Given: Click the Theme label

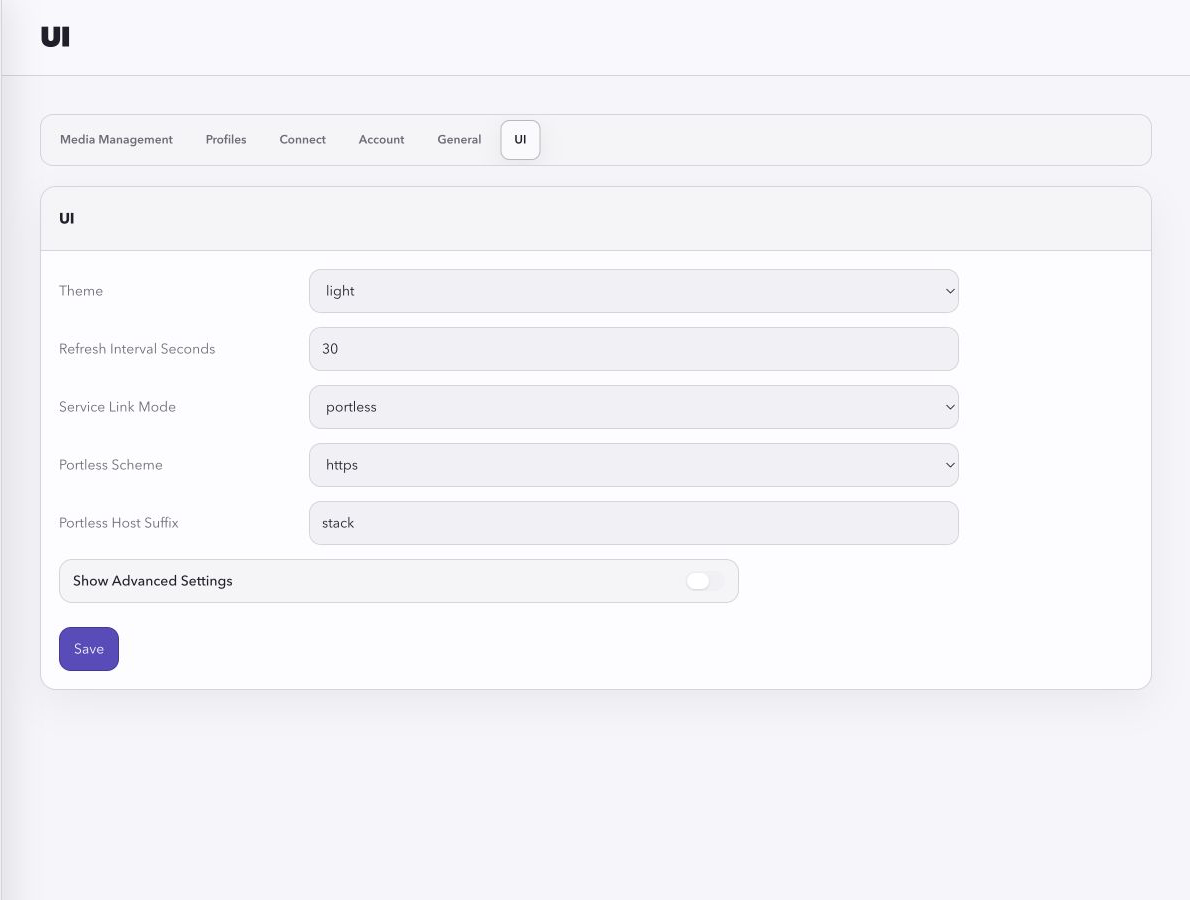Looking at the screenshot, I should pos(80,291).
